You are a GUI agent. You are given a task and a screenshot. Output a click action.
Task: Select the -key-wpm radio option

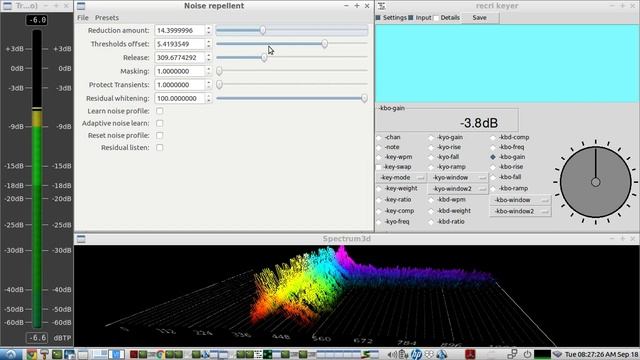tap(378, 157)
